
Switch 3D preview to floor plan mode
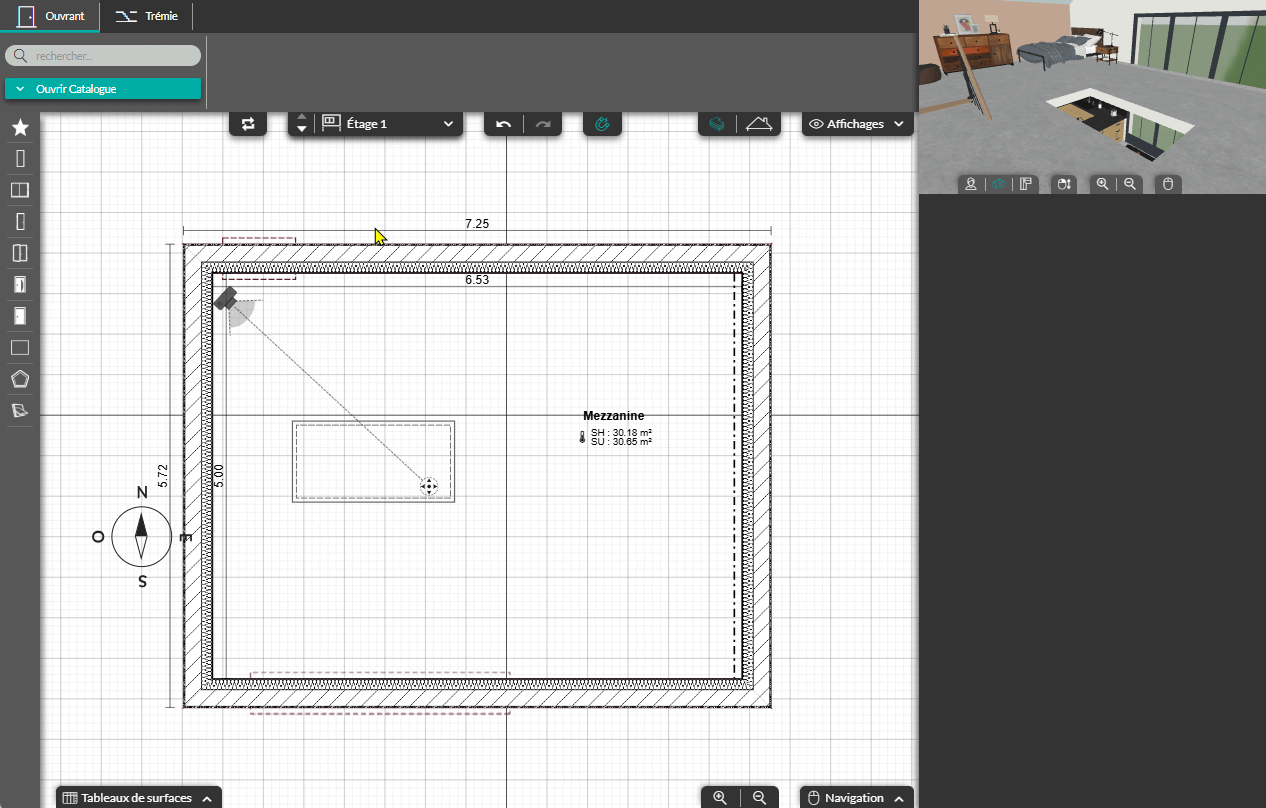[1025, 184]
